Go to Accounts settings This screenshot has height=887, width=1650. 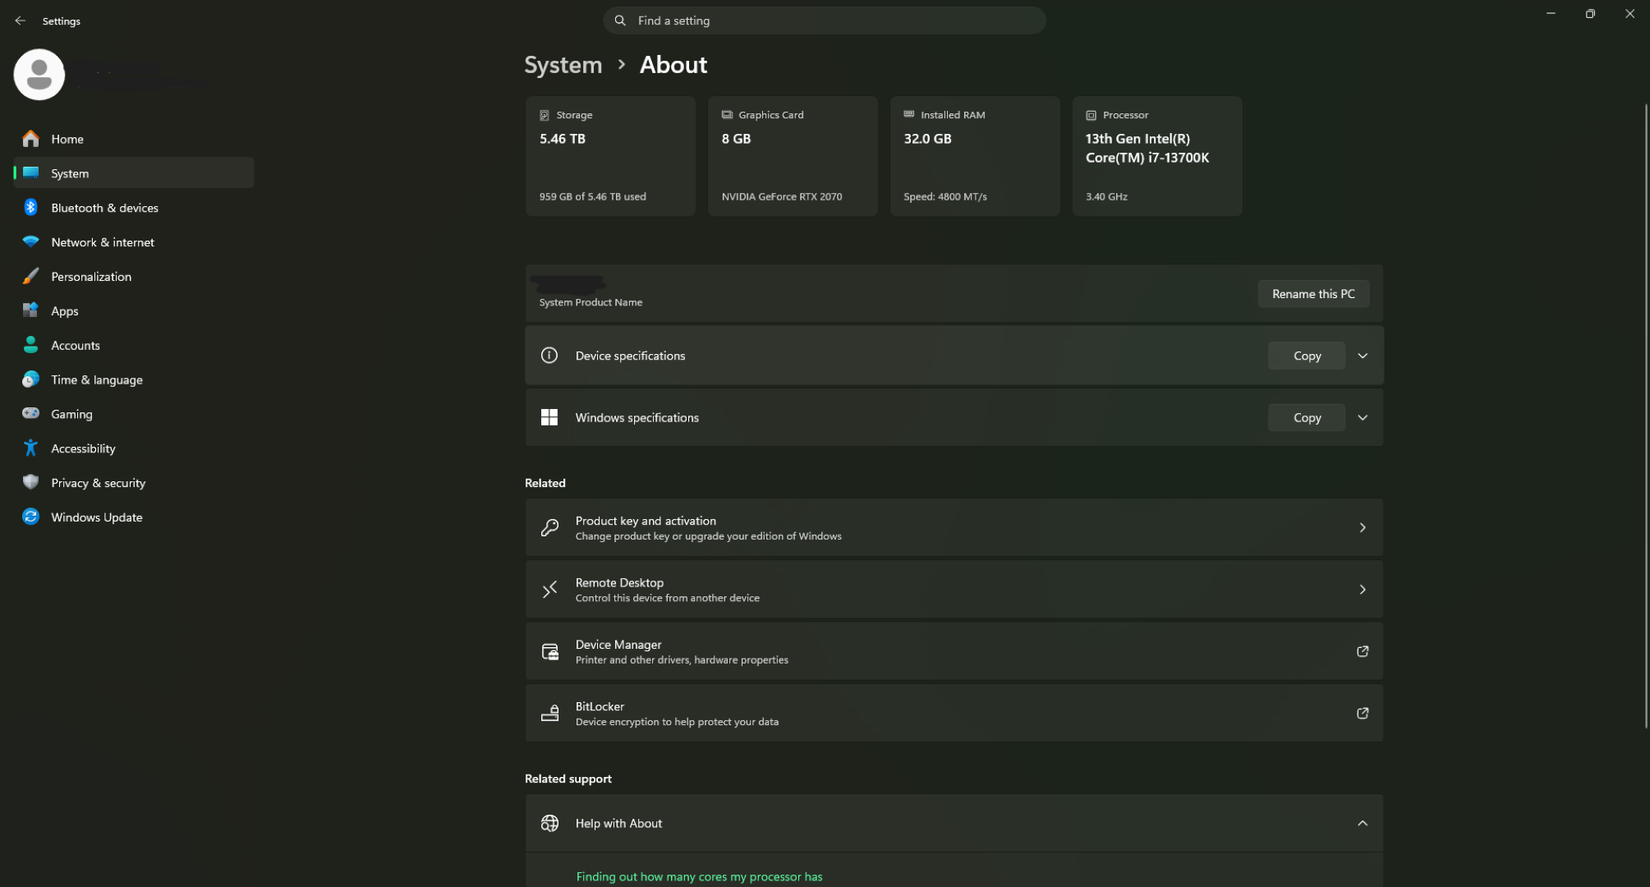134,345
